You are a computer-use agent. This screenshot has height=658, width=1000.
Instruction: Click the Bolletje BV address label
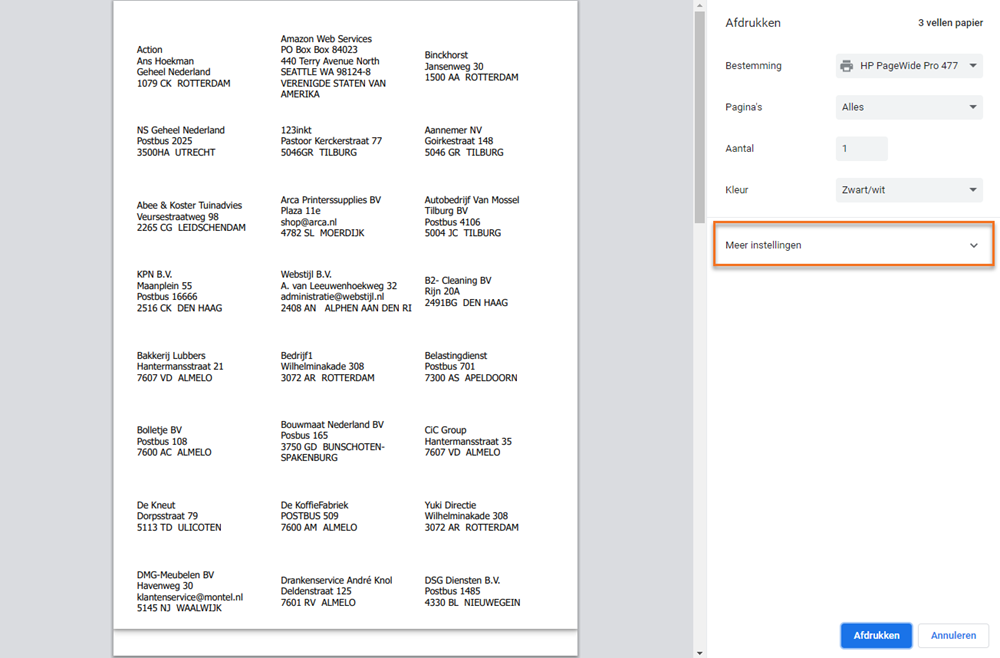pos(174,441)
